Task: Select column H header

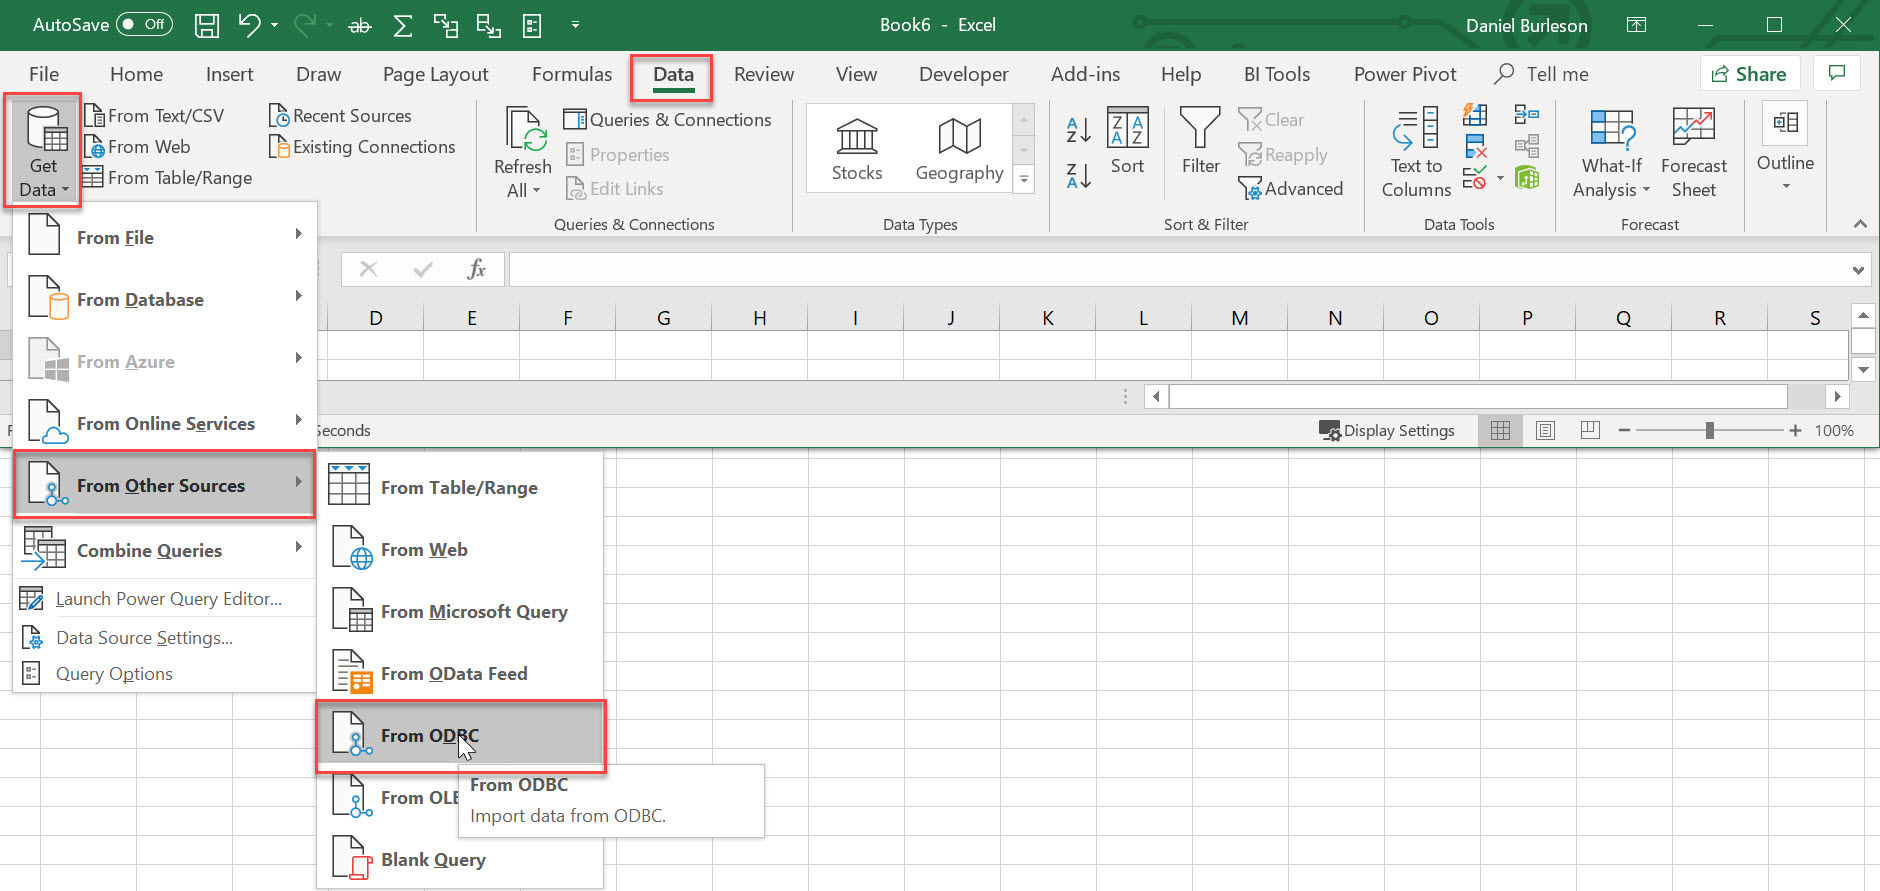Action: coord(760,318)
